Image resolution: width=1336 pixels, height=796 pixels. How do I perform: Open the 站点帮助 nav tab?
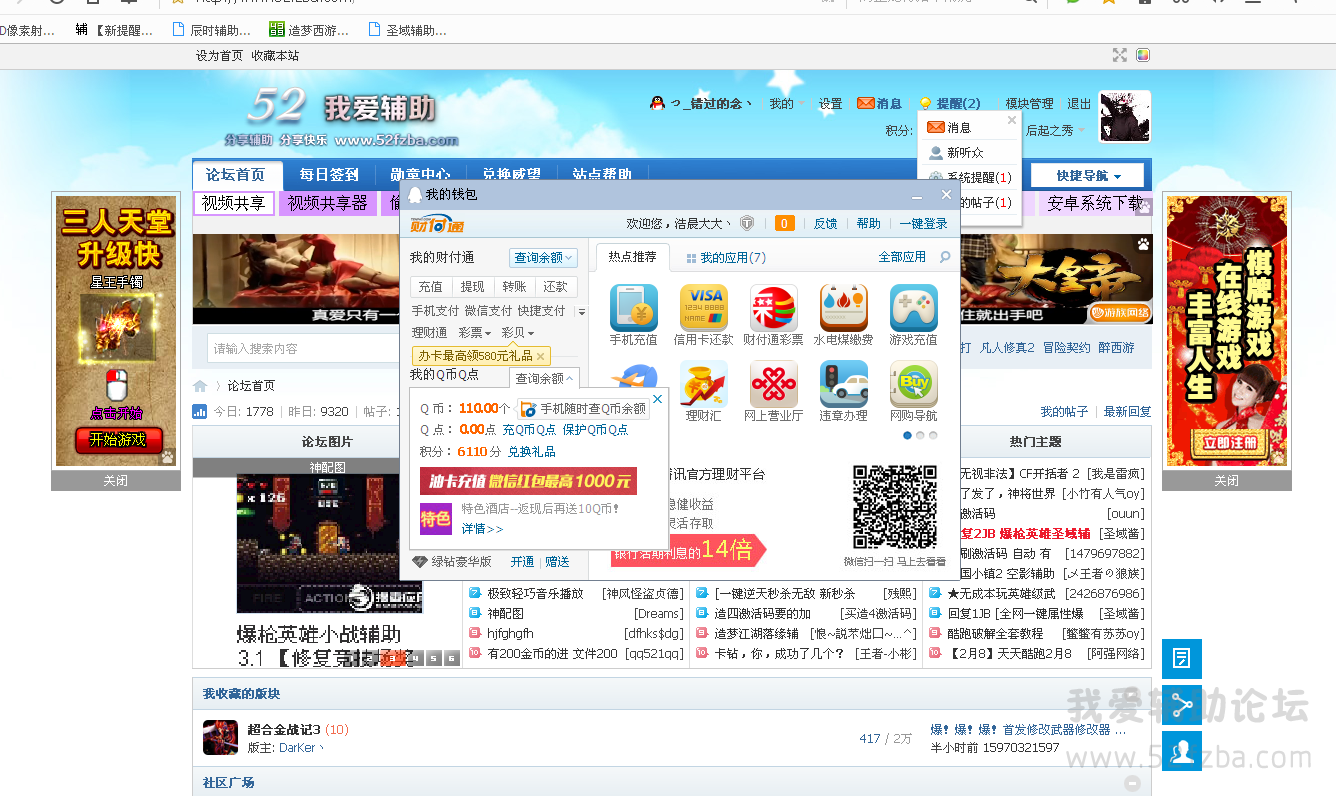point(602,174)
